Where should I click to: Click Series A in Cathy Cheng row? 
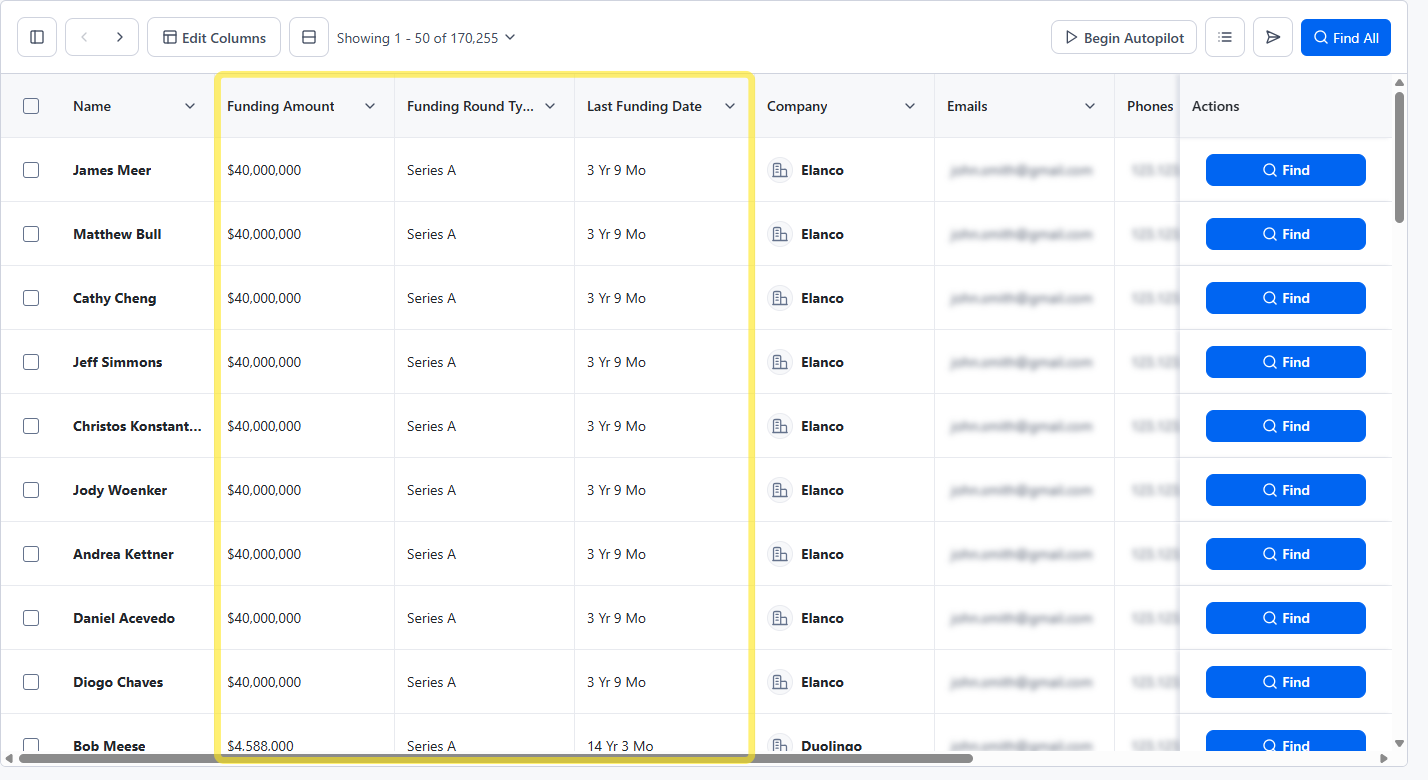click(431, 298)
